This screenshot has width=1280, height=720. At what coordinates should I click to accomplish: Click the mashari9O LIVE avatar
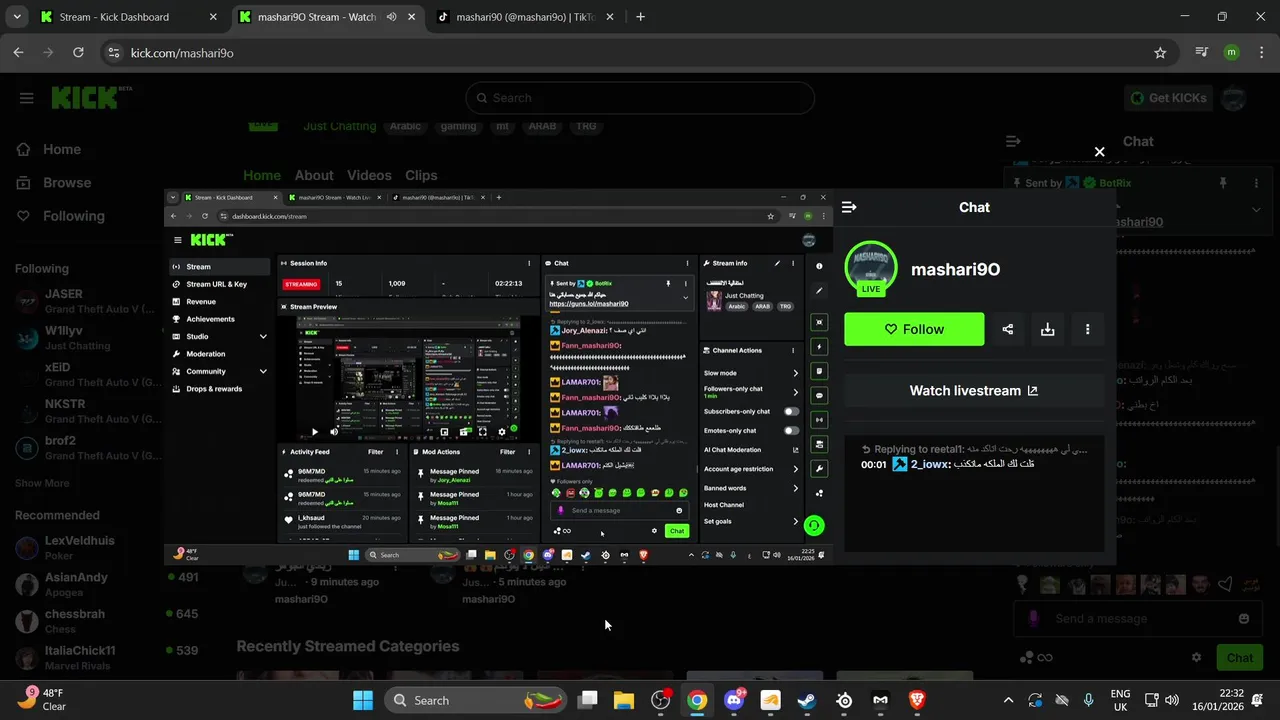(x=871, y=268)
